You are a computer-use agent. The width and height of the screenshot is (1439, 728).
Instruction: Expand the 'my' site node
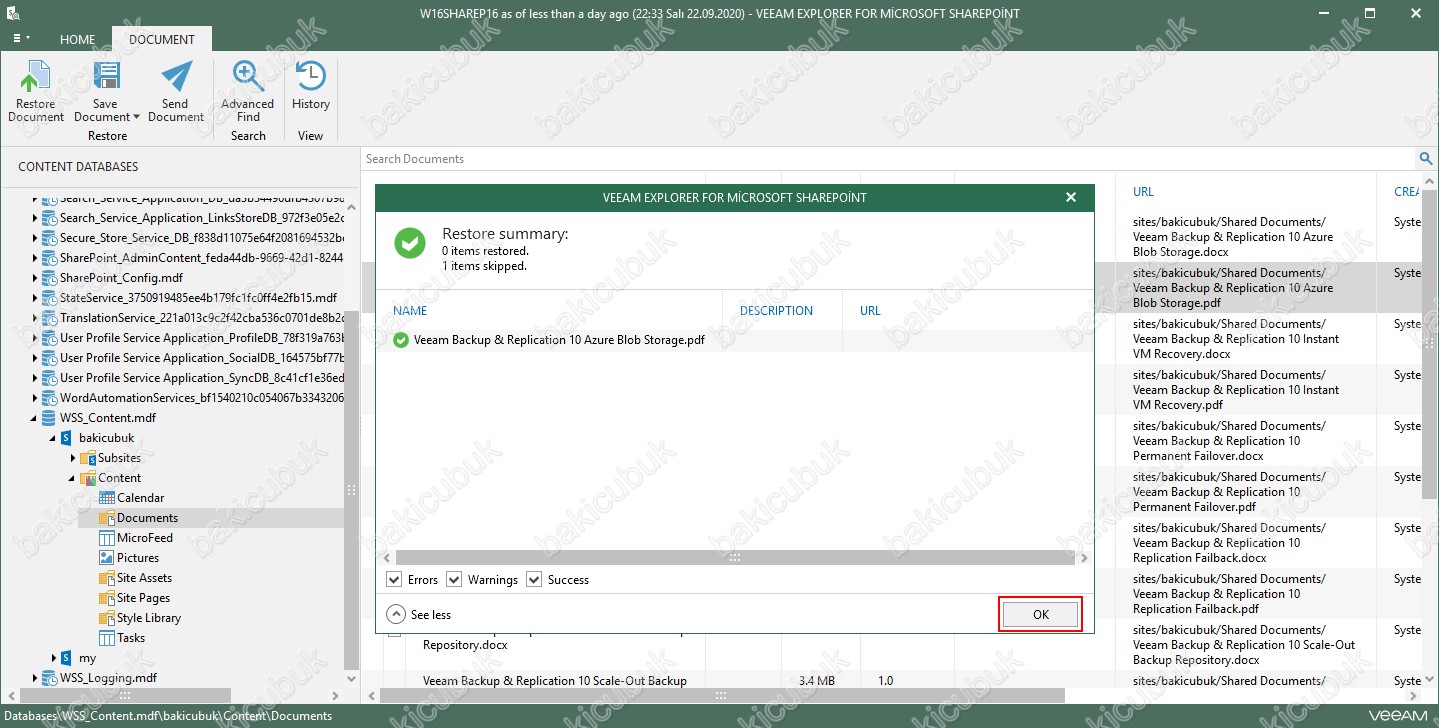(54, 658)
